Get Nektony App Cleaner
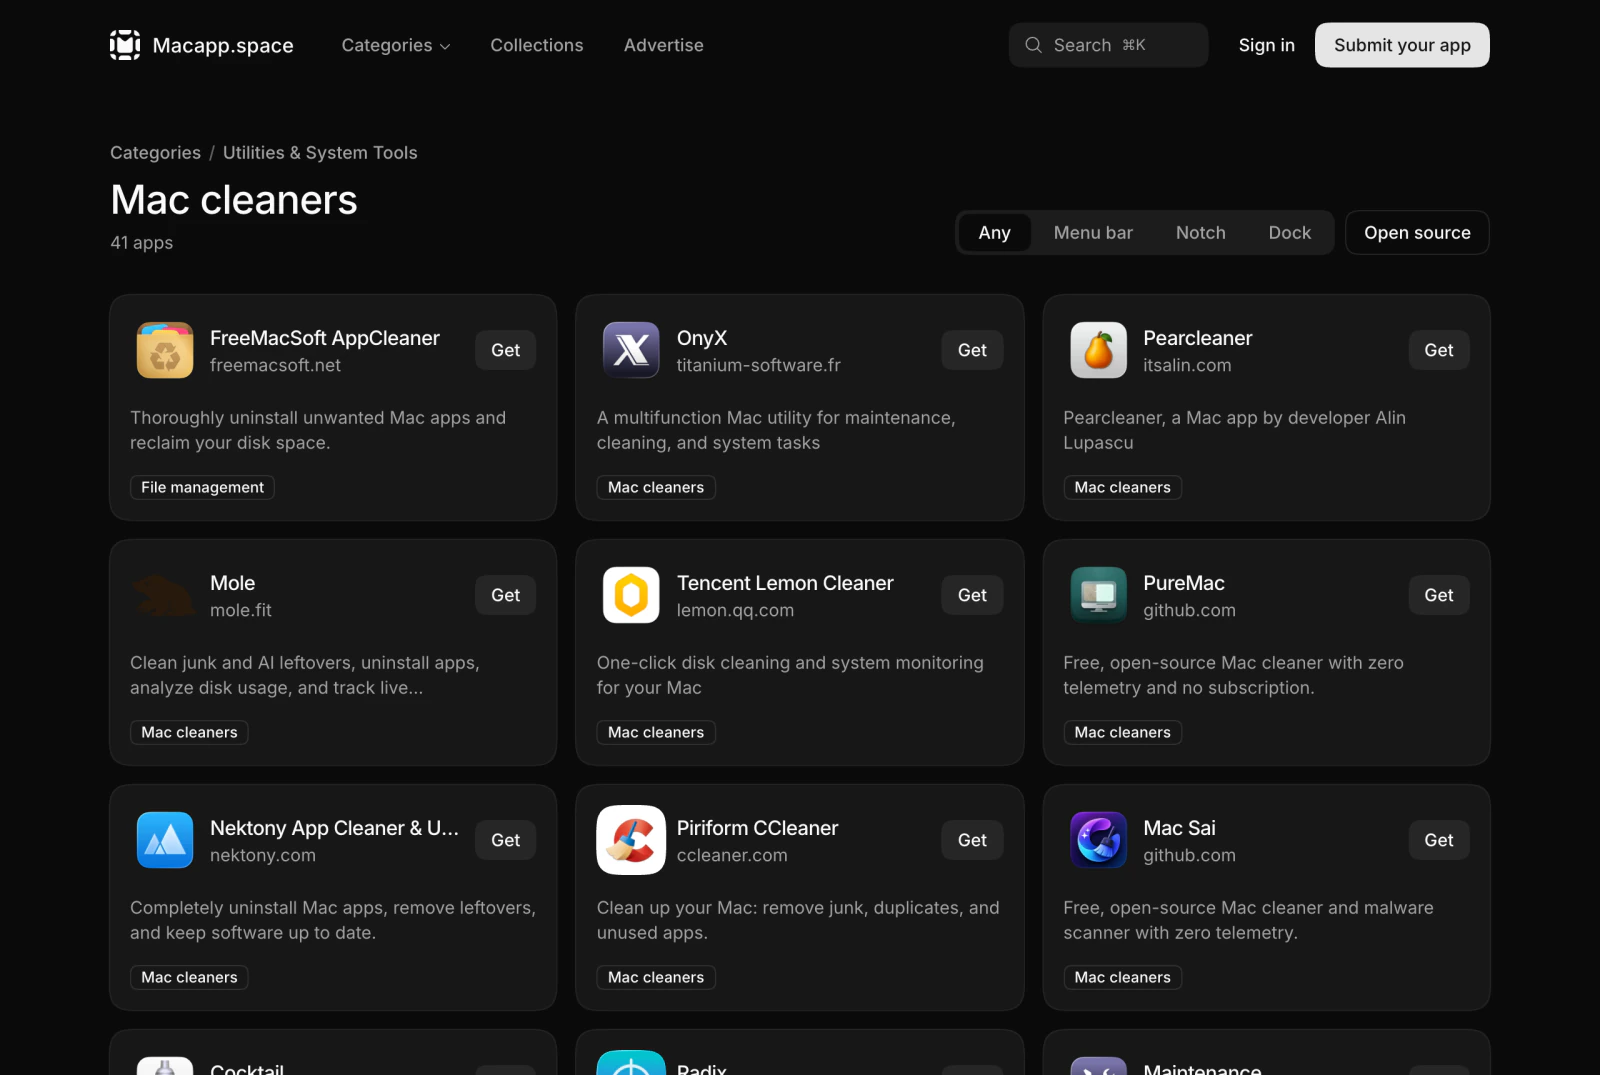This screenshot has width=1600, height=1075. 505,840
